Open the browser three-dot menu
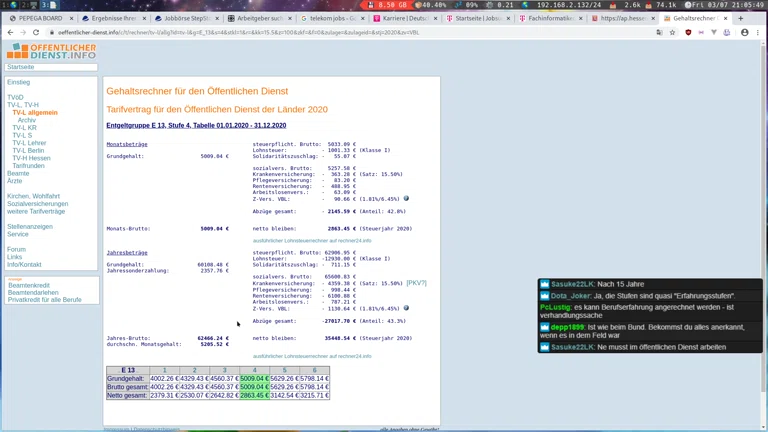Image resolution: width=768 pixels, height=432 pixels. point(758,32)
